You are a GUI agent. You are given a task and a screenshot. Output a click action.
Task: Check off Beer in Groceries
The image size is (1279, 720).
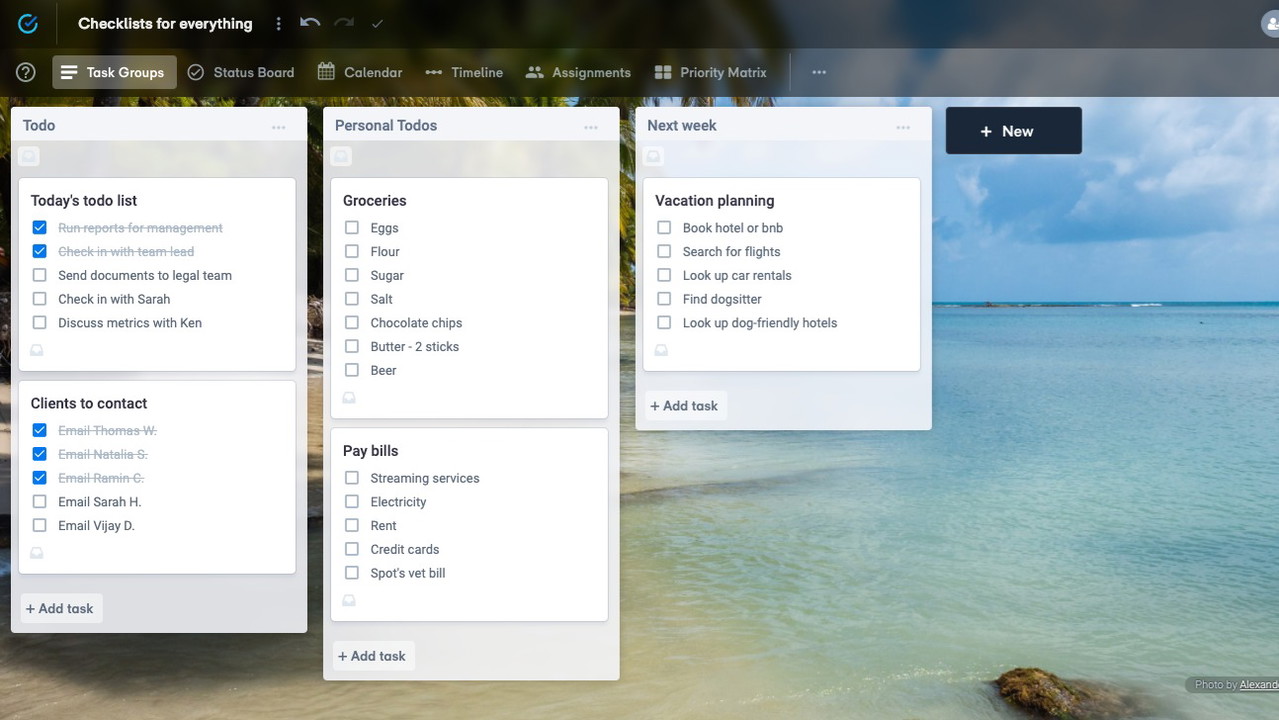352,370
